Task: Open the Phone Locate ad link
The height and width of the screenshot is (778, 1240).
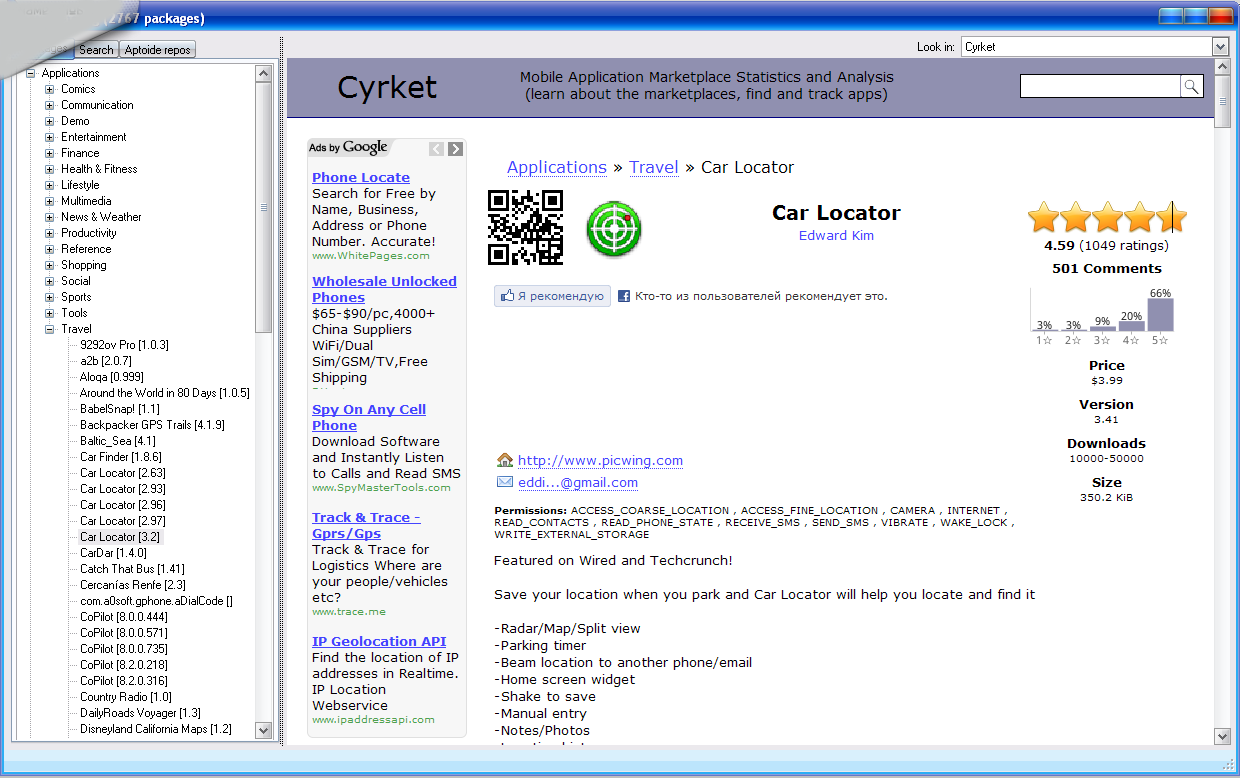Action: point(361,177)
